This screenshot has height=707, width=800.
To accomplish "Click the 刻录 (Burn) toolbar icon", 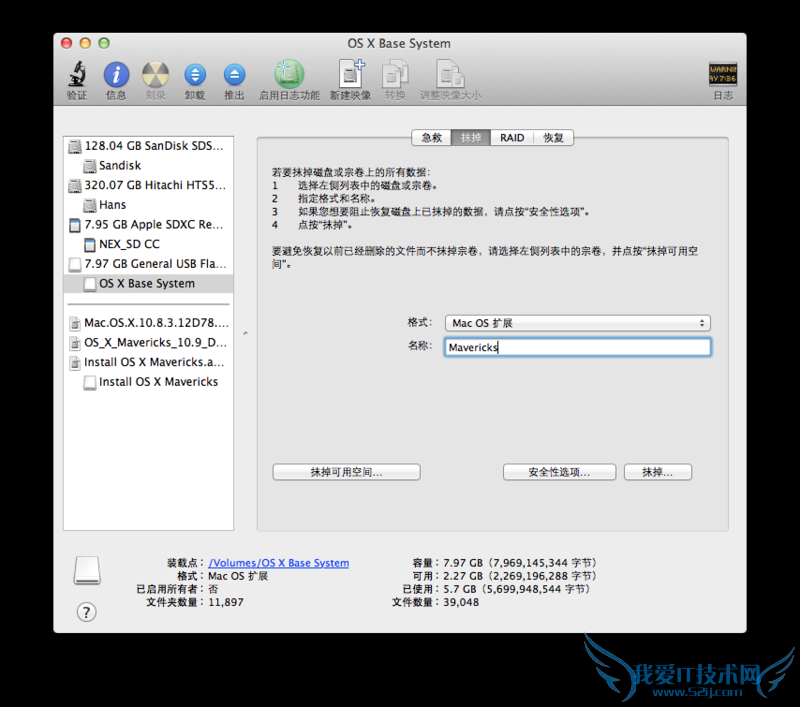I will coord(155,75).
